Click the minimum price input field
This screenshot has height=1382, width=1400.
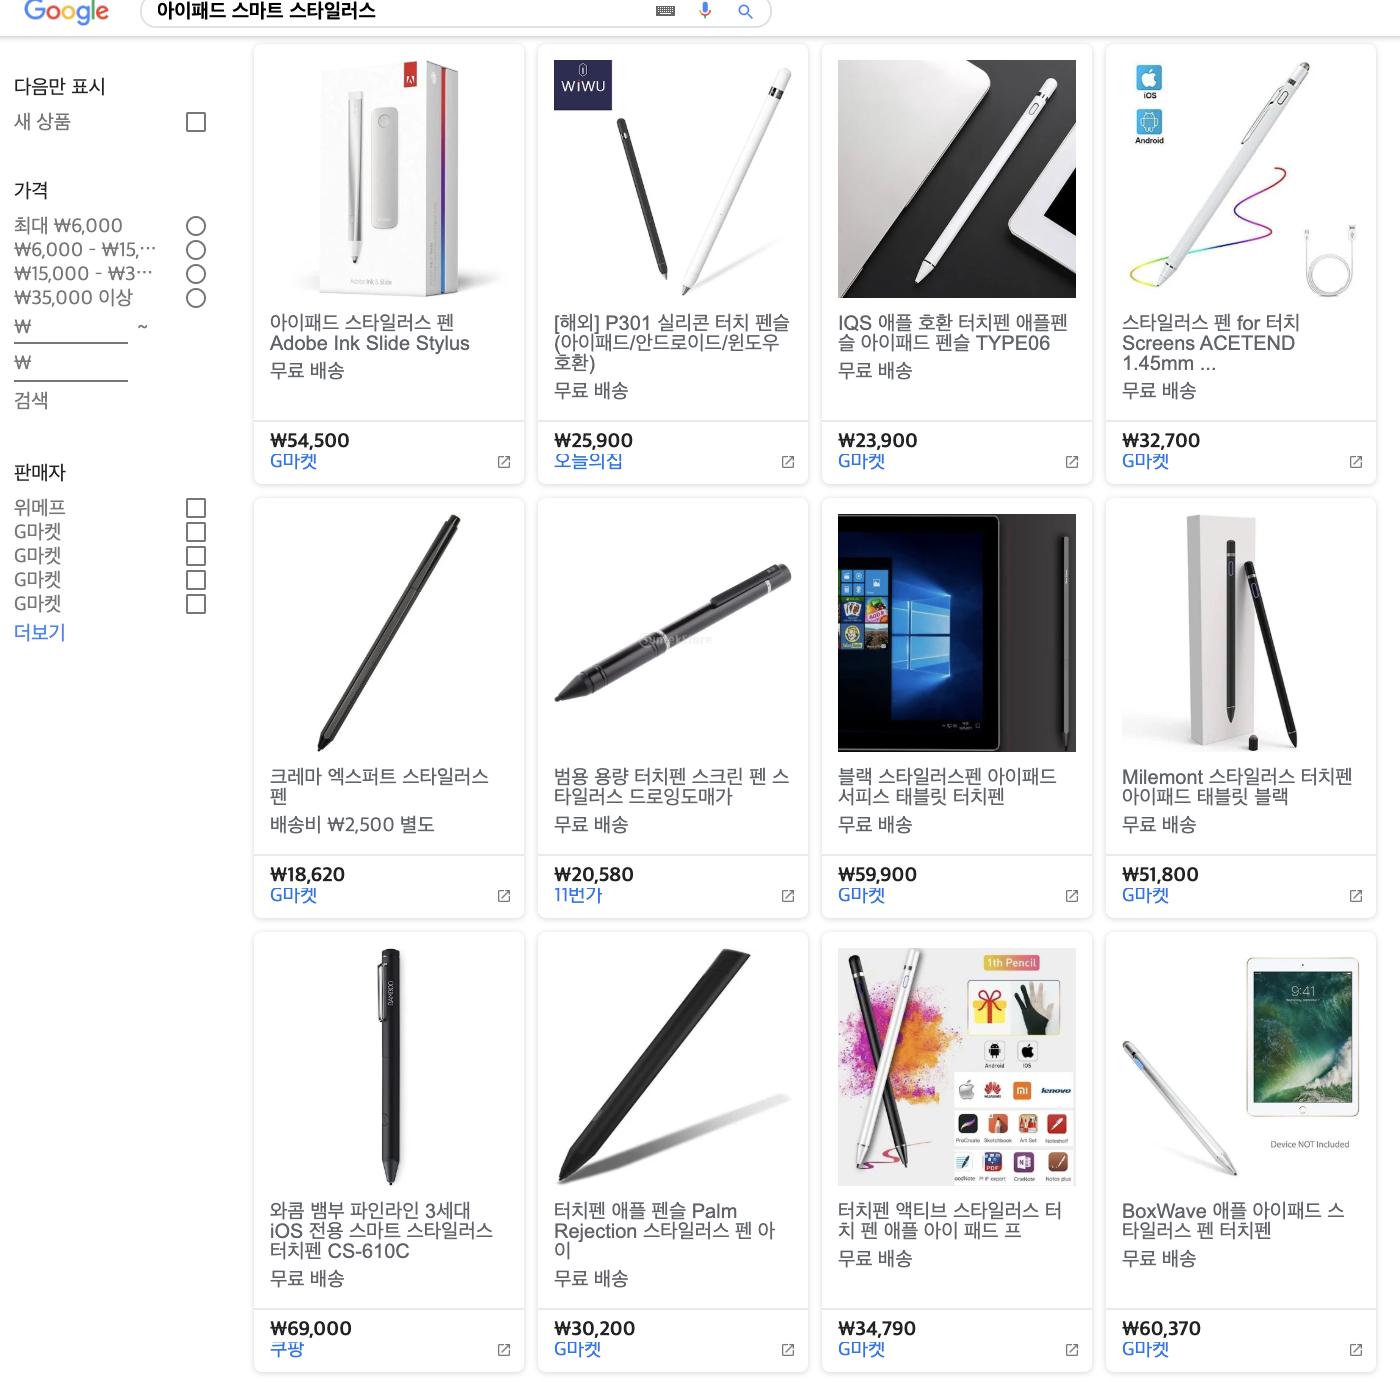pos(71,327)
